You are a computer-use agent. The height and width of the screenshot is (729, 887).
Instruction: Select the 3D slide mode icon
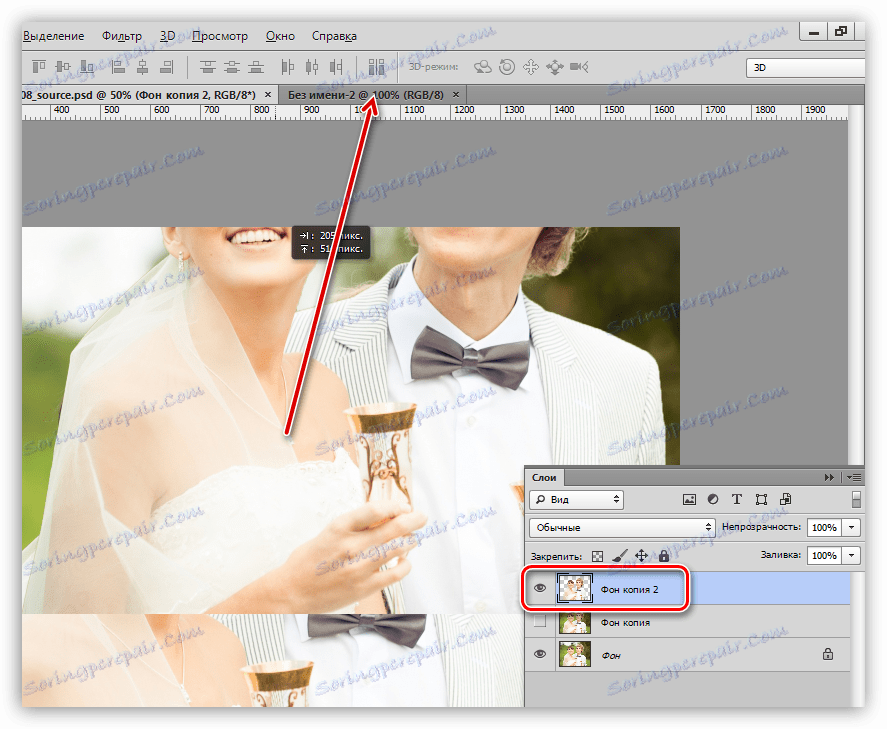point(554,67)
